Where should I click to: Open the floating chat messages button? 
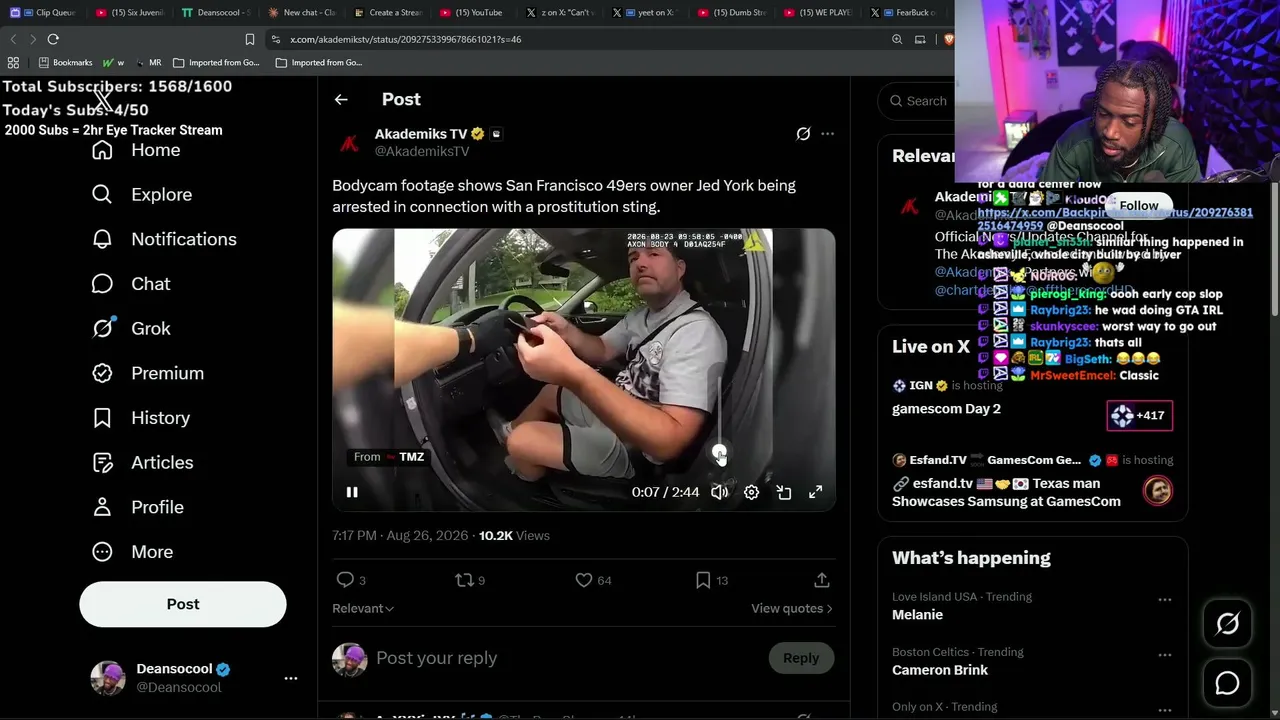(1227, 683)
